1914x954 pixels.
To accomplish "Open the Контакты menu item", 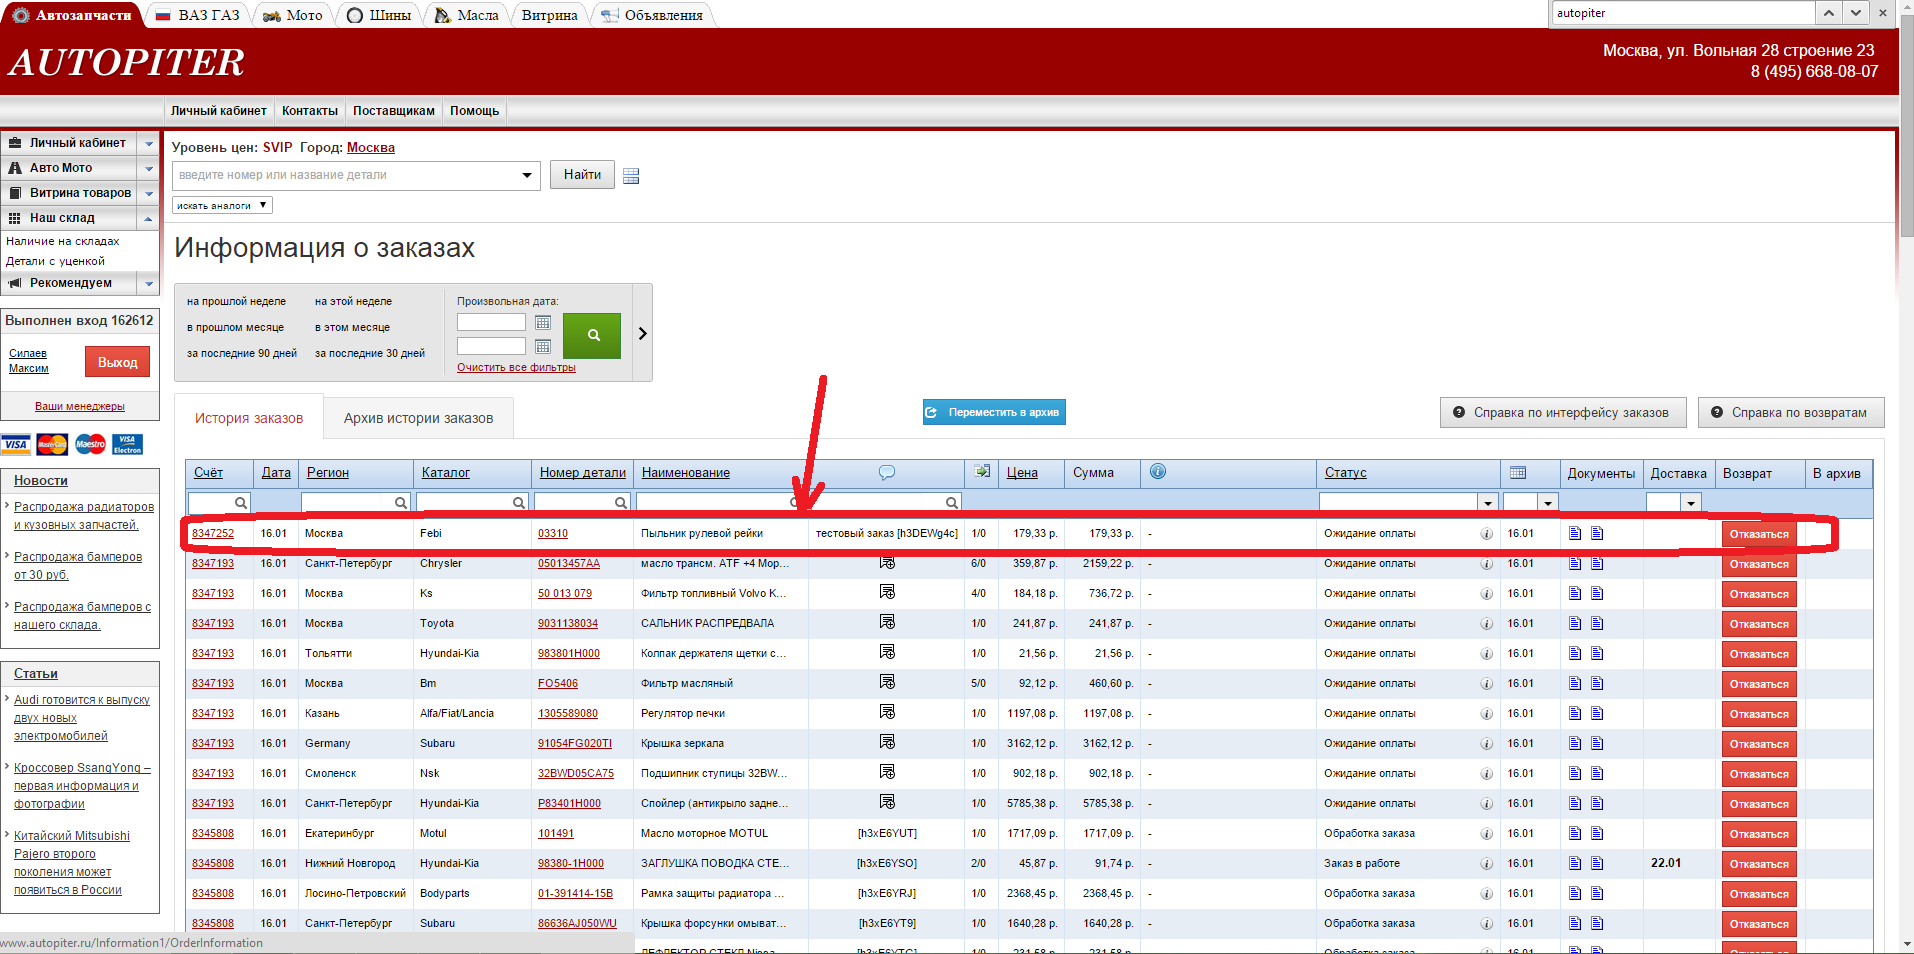I will pos(310,111).
